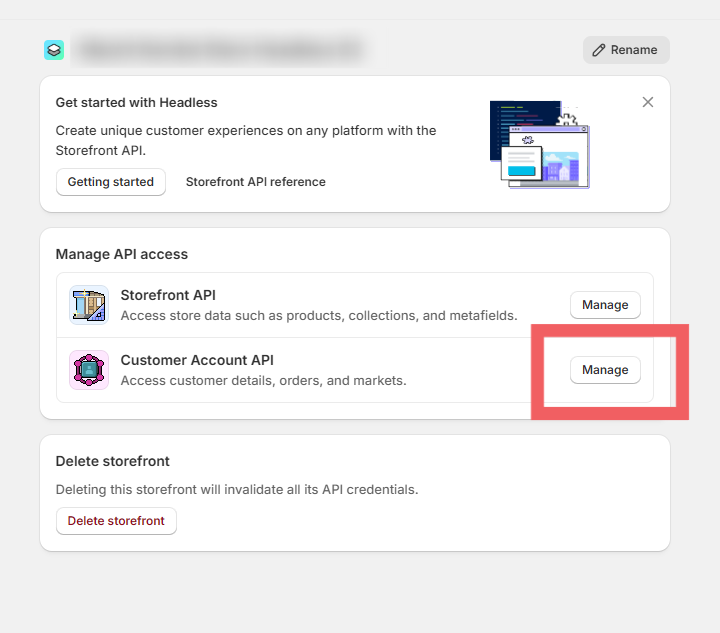Click the Customer Account API icon
Viewport: 720px width, 633px height.
point(89,370)
